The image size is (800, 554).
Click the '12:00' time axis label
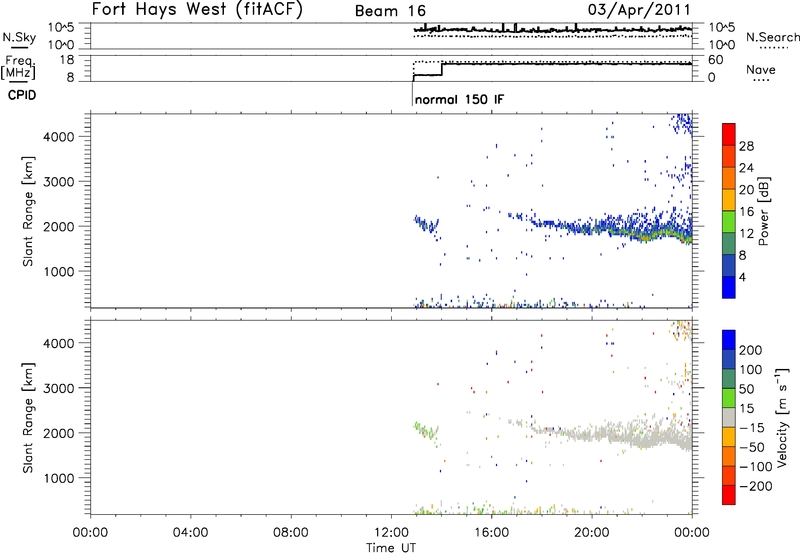coord(391,532)
